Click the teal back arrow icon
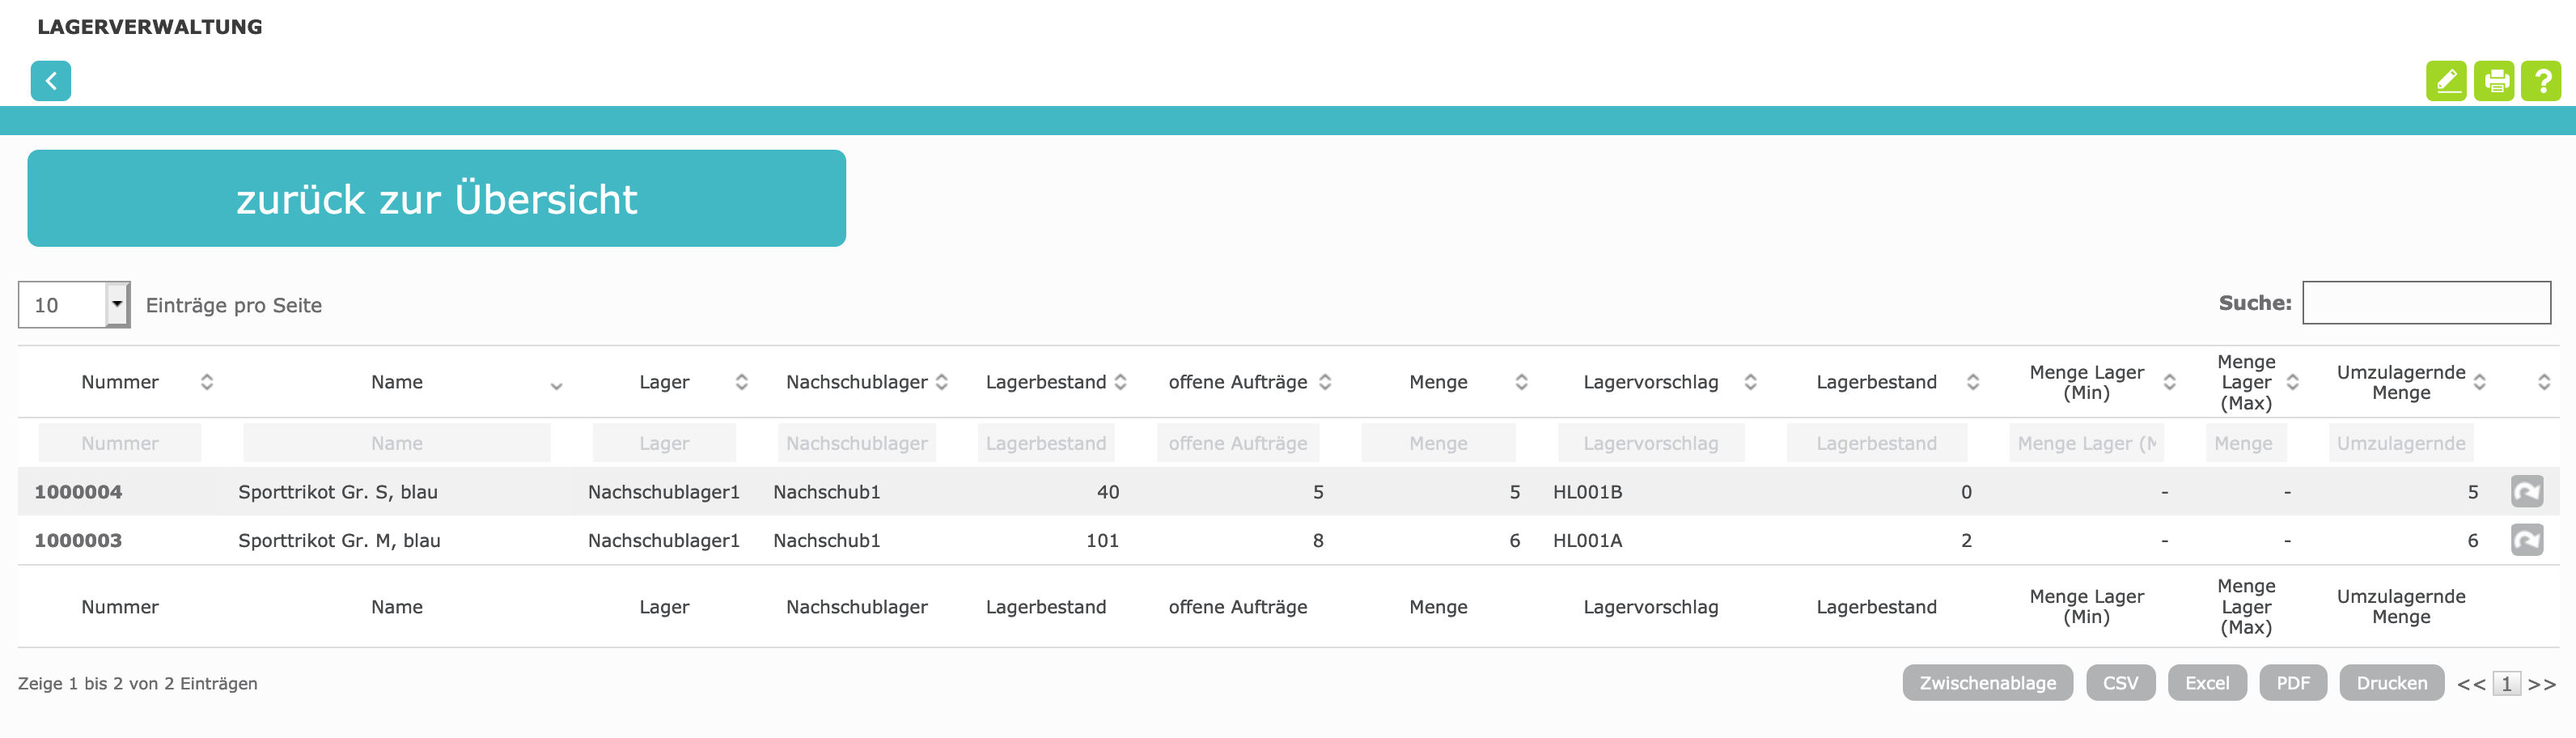 coord(50,81)
